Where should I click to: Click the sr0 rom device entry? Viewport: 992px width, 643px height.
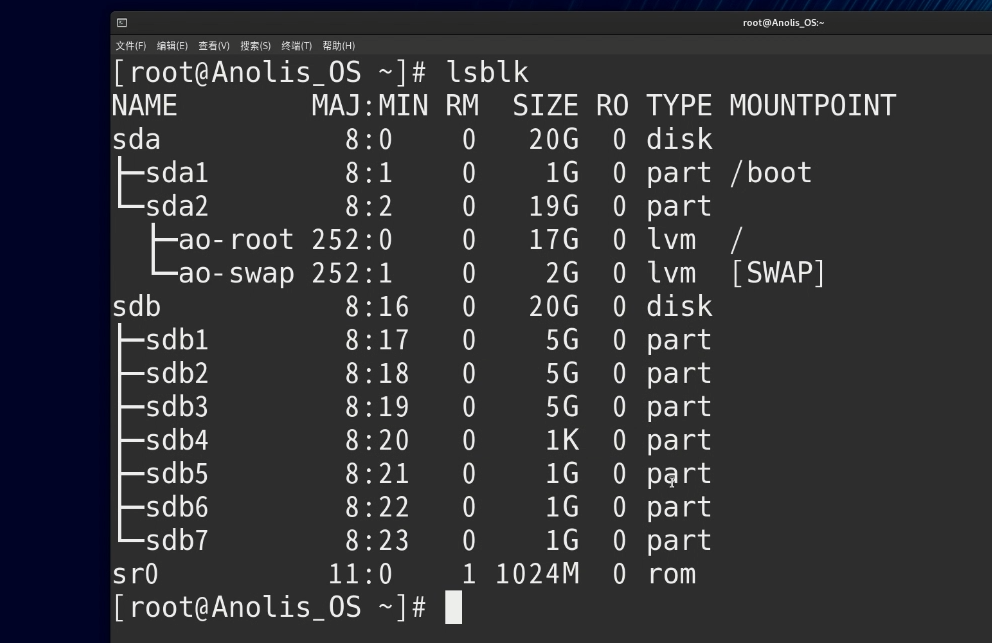137,574
